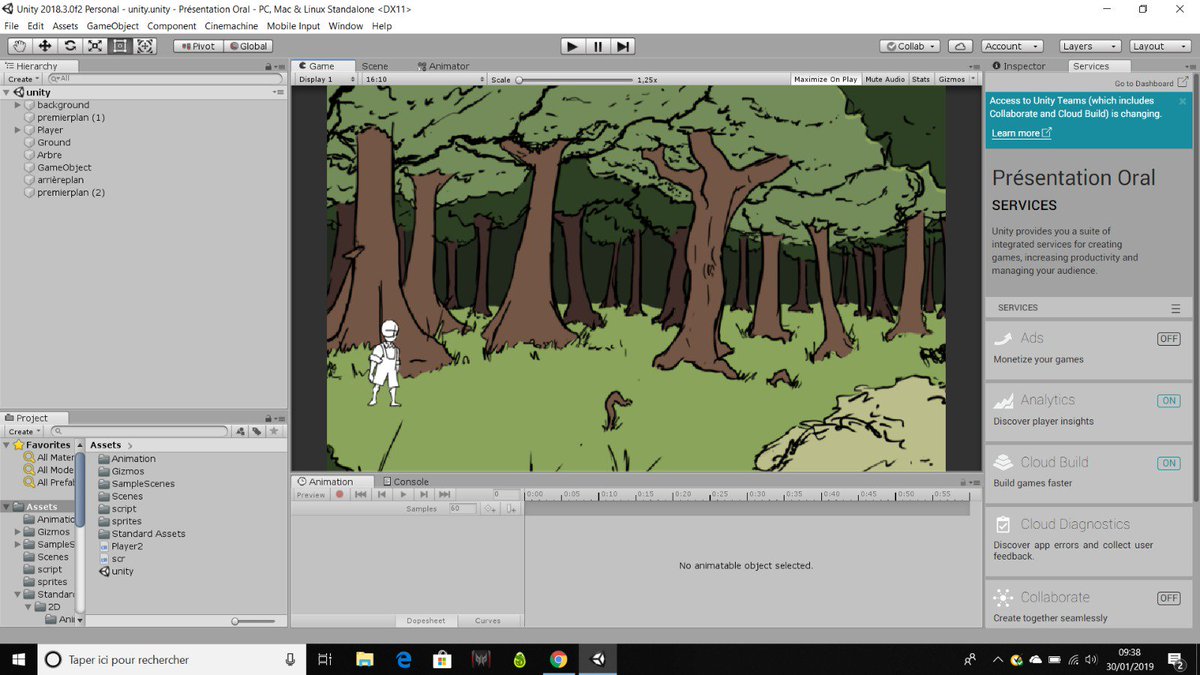Open the 16:10 aspect ratio dropdown
This screenshot has height=675, width=1200.
tap(424, 79)
